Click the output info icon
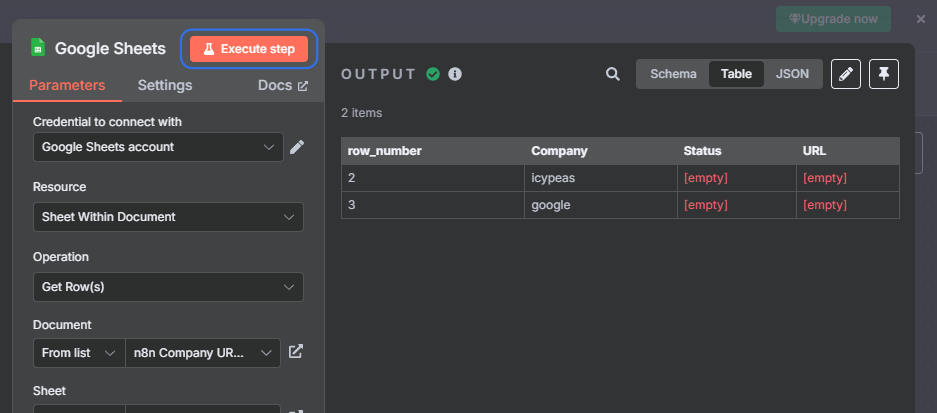Screen dimensions: 937x413 point(455,74)
